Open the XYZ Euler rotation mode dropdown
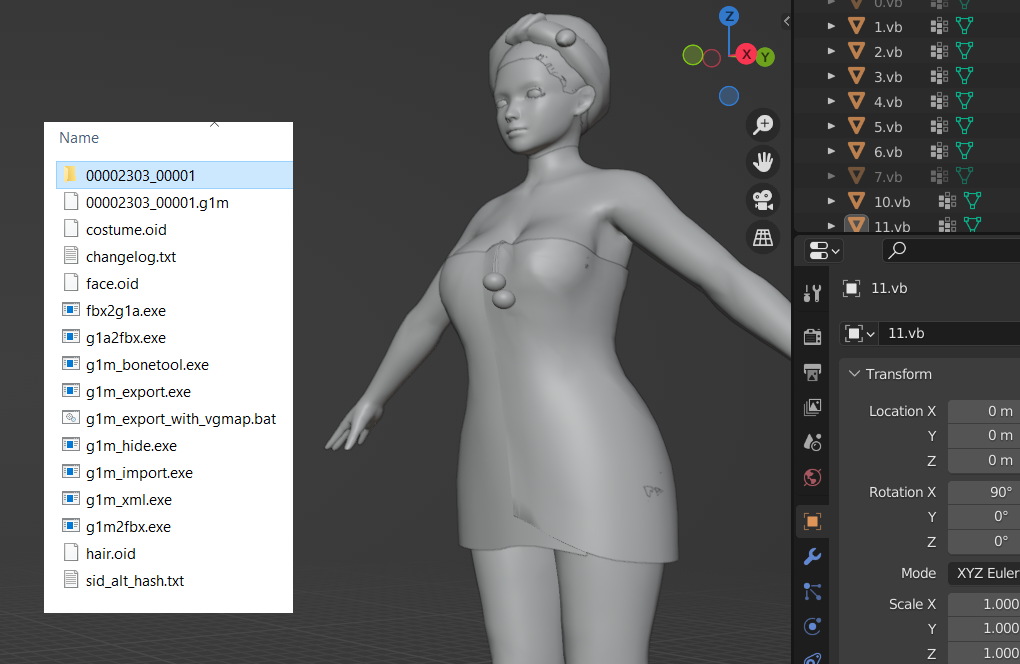Viewport: 1020px width, 664px height. tap(984, 573)
